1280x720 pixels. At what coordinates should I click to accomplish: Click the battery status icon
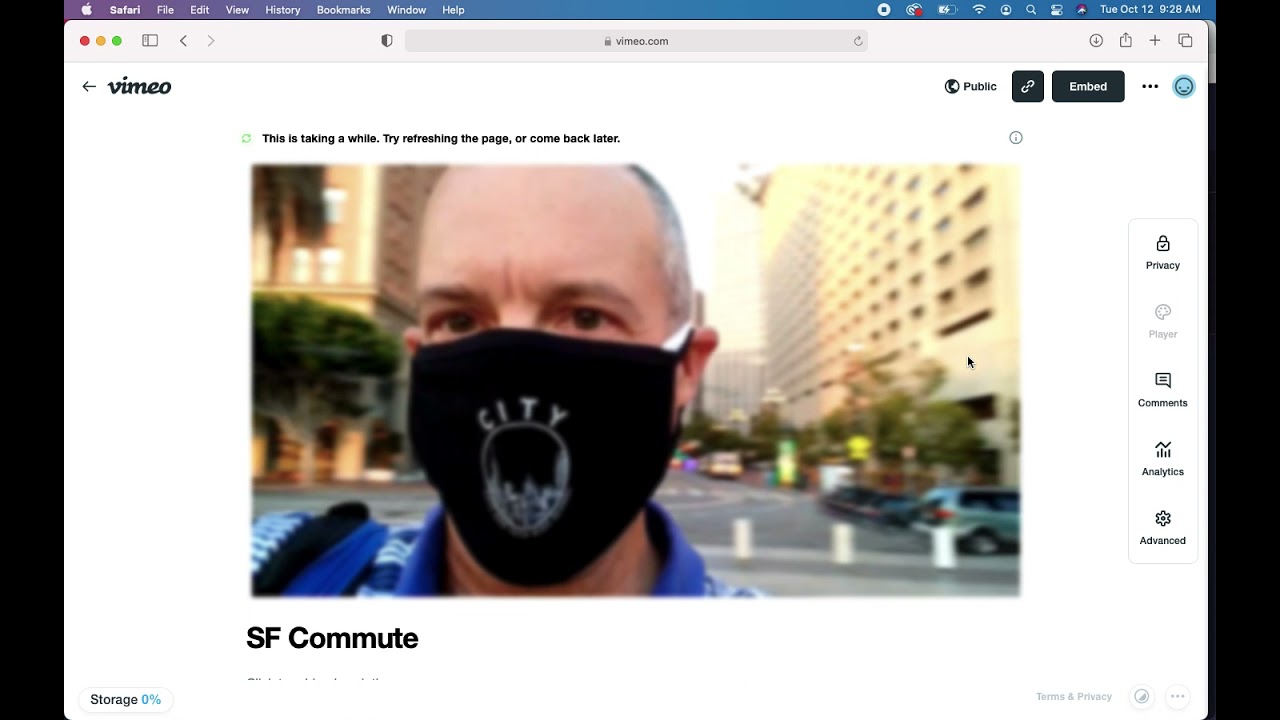pos(947,10)
